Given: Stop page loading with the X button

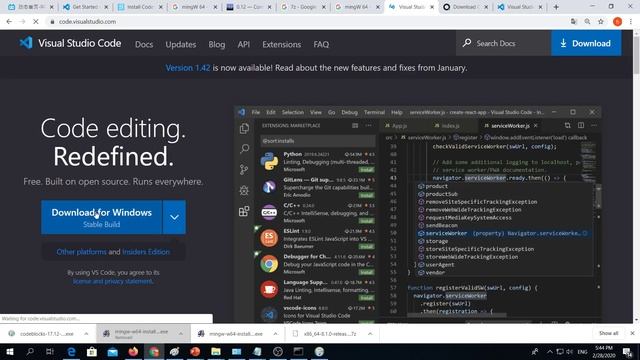Looking at the screenshot, I should (36, 22).
